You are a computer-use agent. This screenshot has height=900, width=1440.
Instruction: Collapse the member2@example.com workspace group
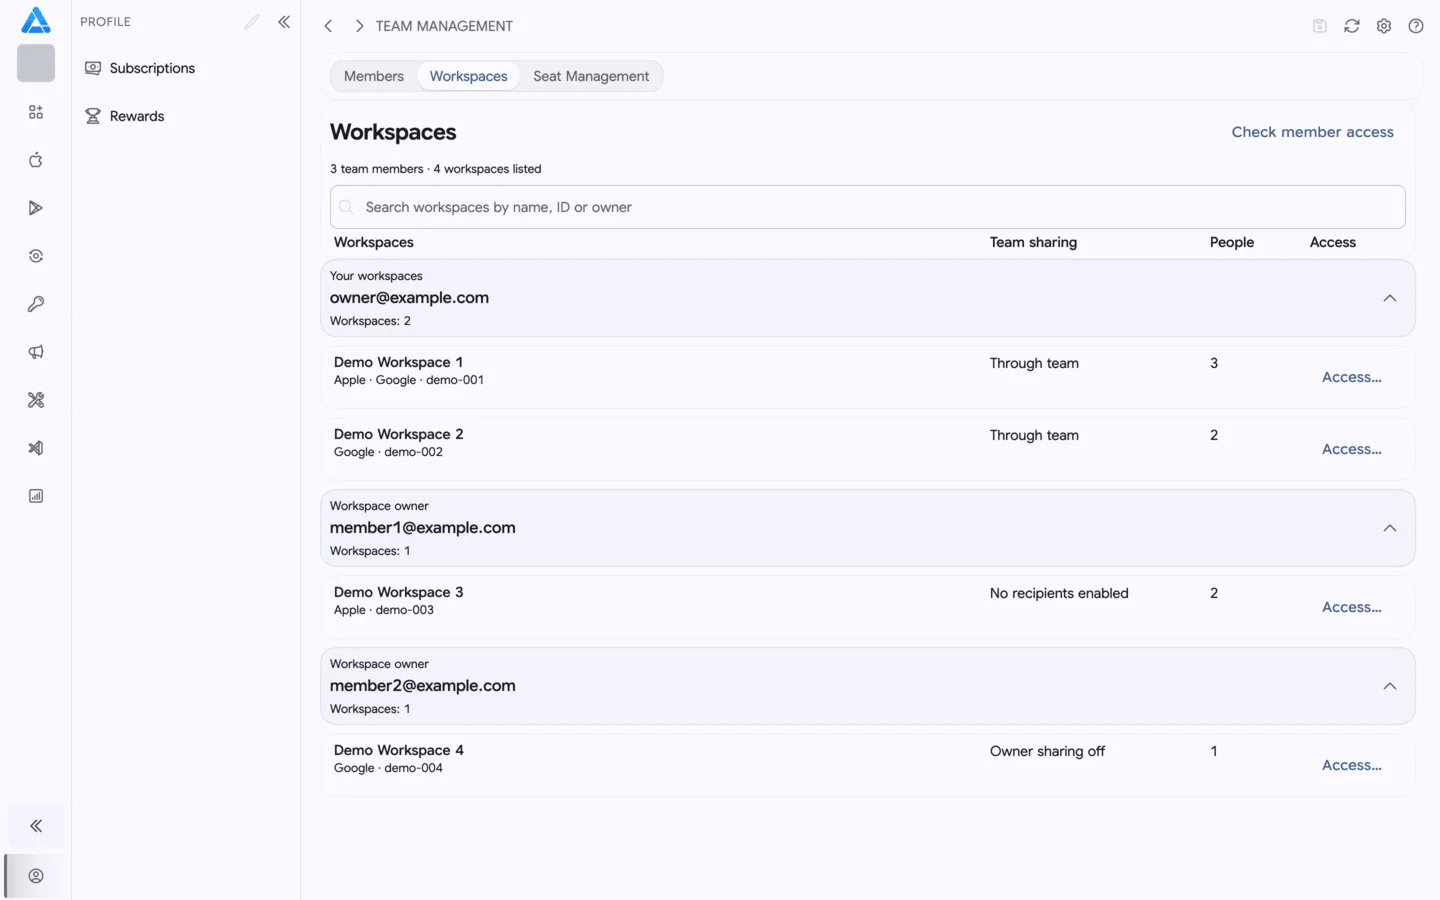[1390, 686]
